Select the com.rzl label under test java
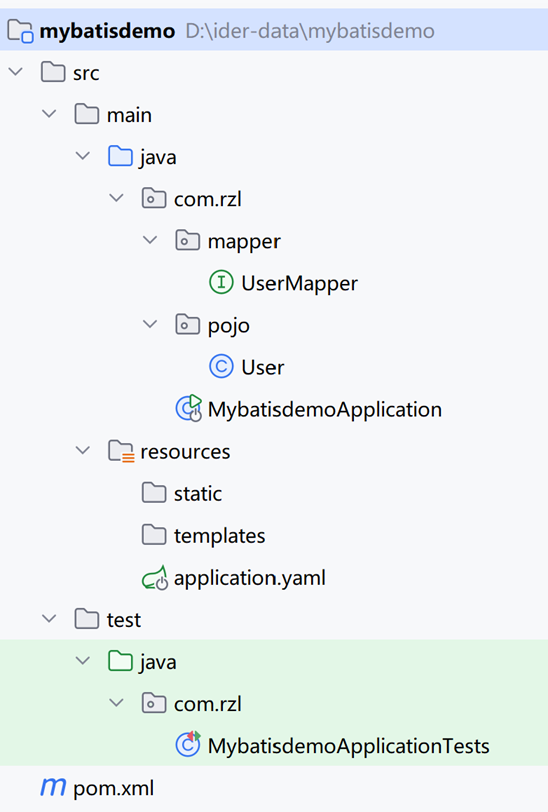Screen dimensions: 548x812 (x=208, y=704)
